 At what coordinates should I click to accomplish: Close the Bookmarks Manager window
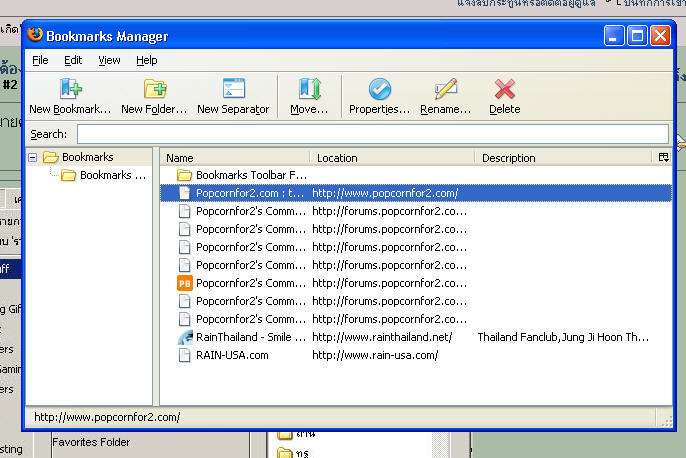click(661, 35)
